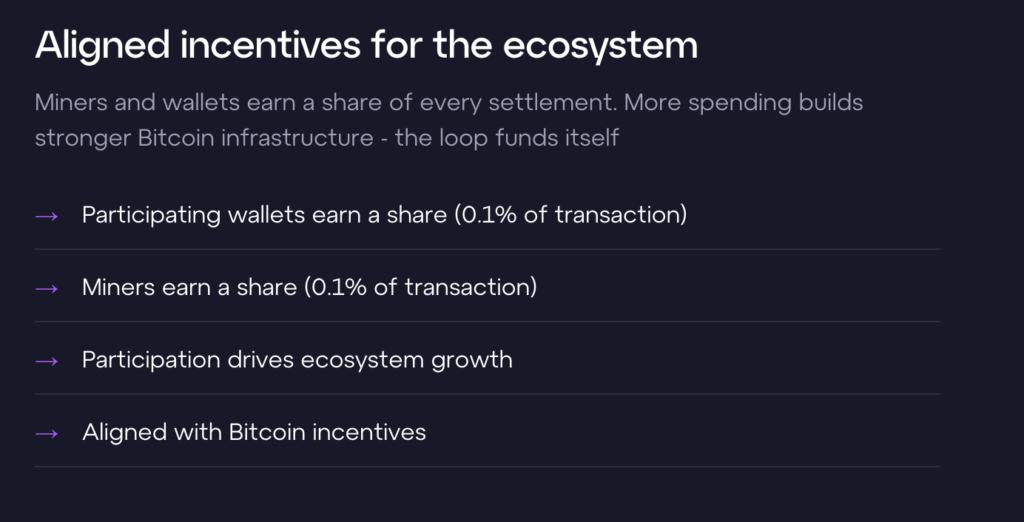
Task: Click divider line beneath Miners earn a share row
Action: click(487, 321)
